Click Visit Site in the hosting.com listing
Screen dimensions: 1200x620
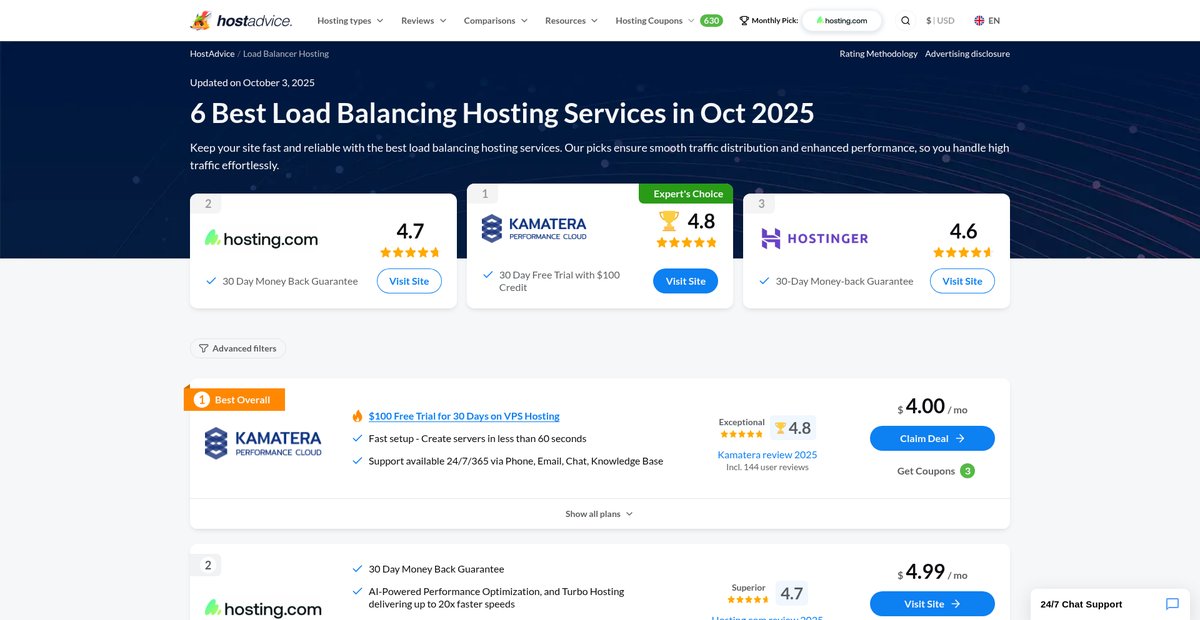pyautogui.click(x=932, y=604)
